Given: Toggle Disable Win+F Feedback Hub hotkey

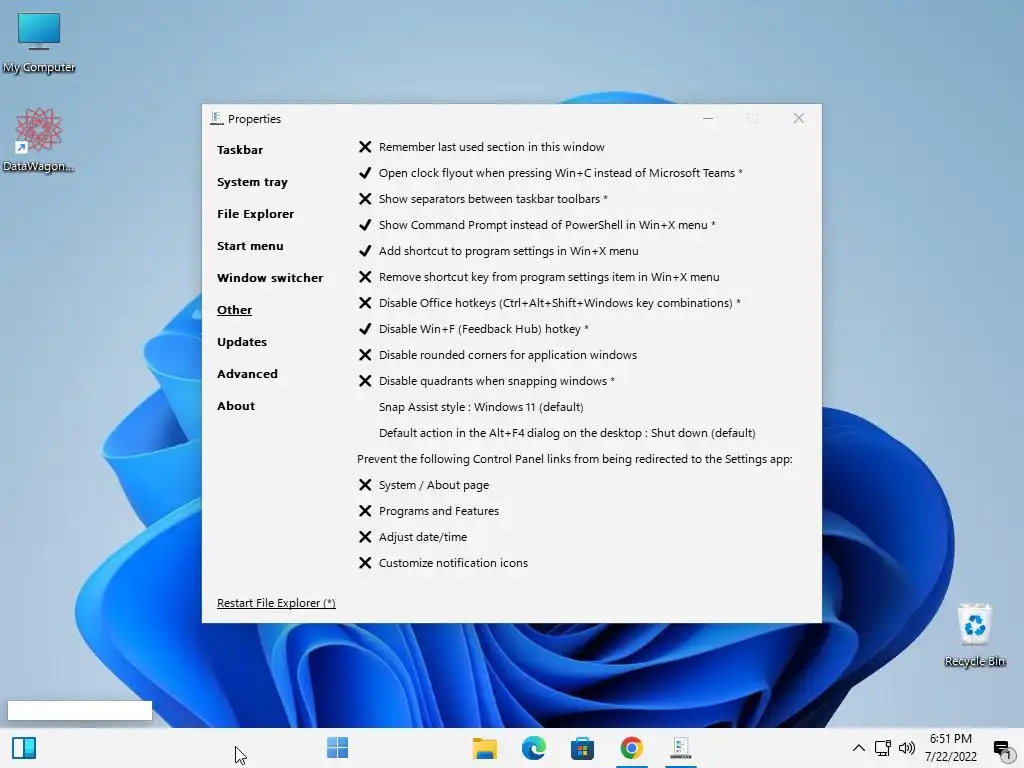Looking at the screenshot, I should 473,329.
